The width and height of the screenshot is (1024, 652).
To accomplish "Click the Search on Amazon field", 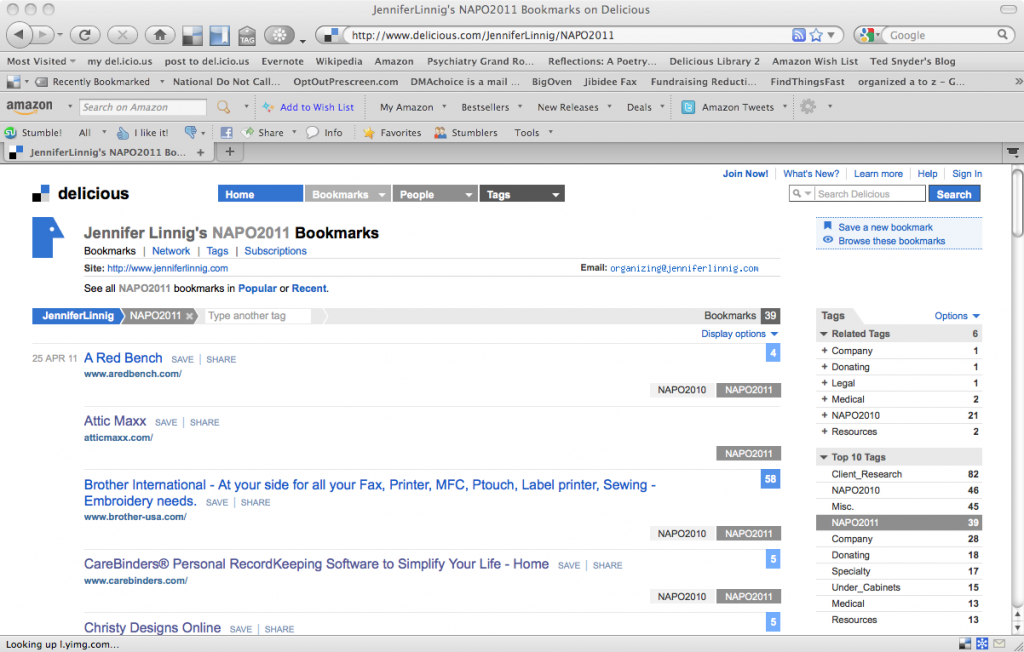I will click(143, 107).
